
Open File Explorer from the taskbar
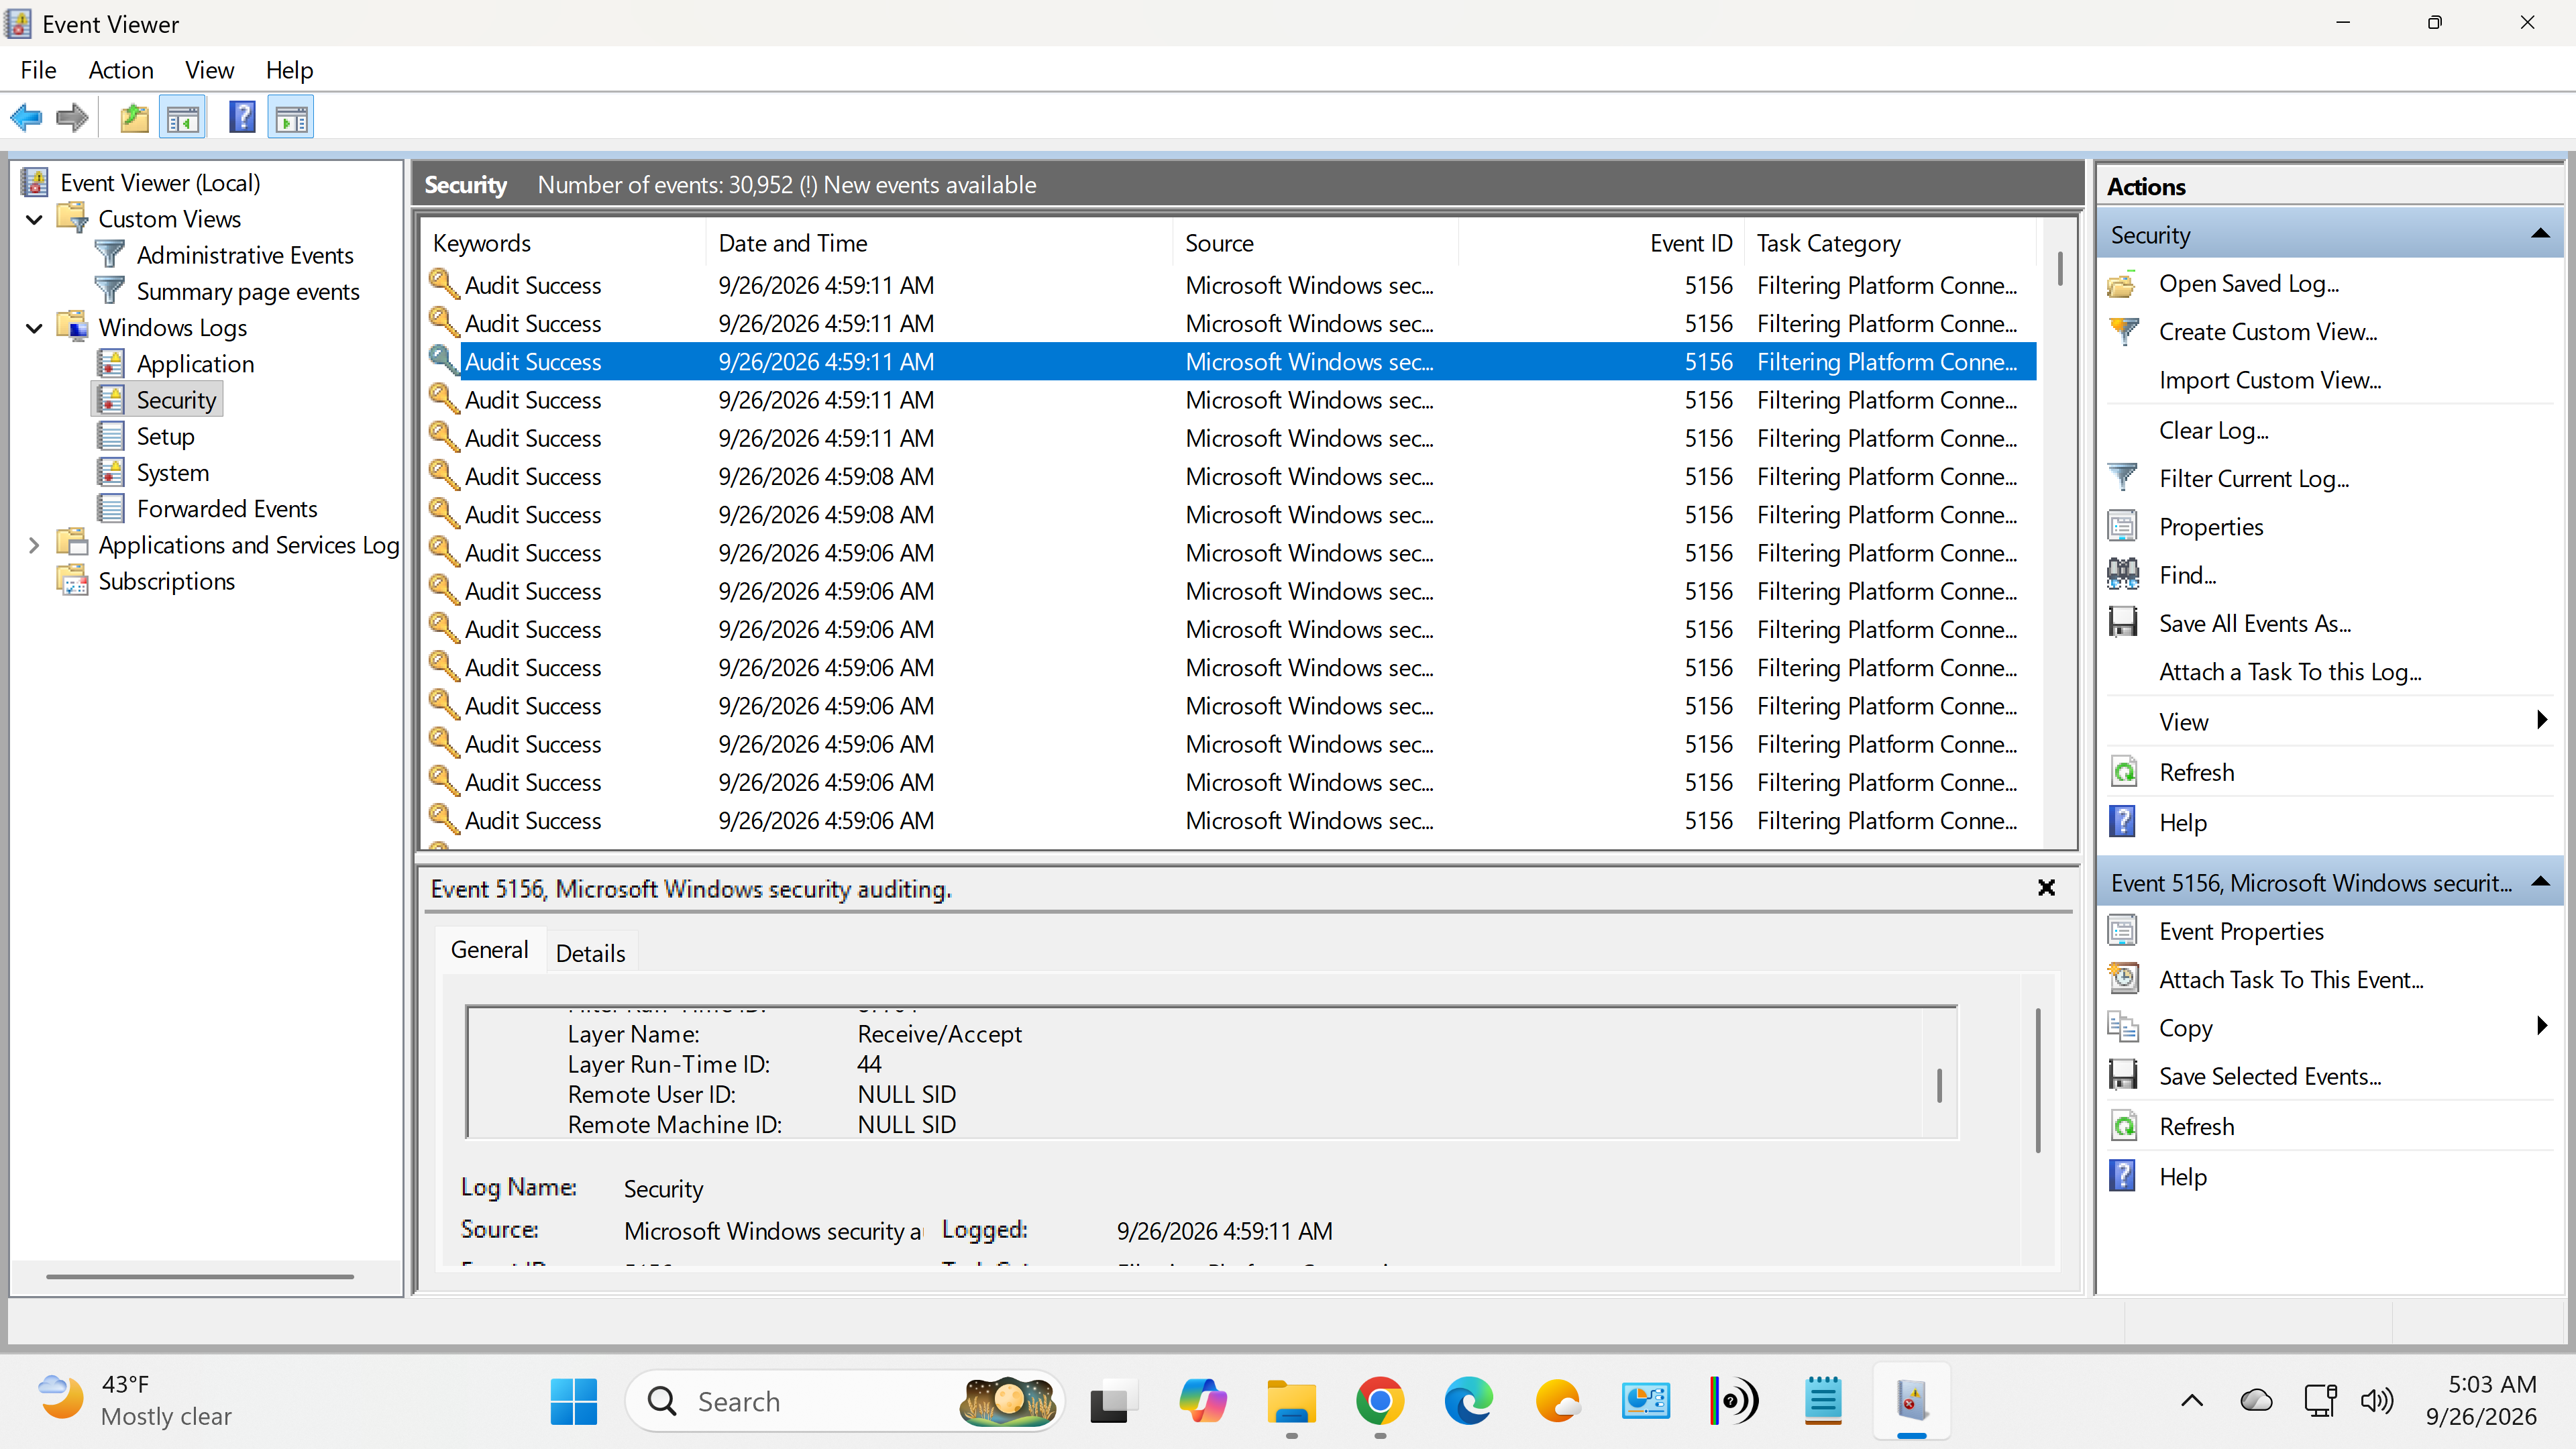click(x=1291, y=1401)
